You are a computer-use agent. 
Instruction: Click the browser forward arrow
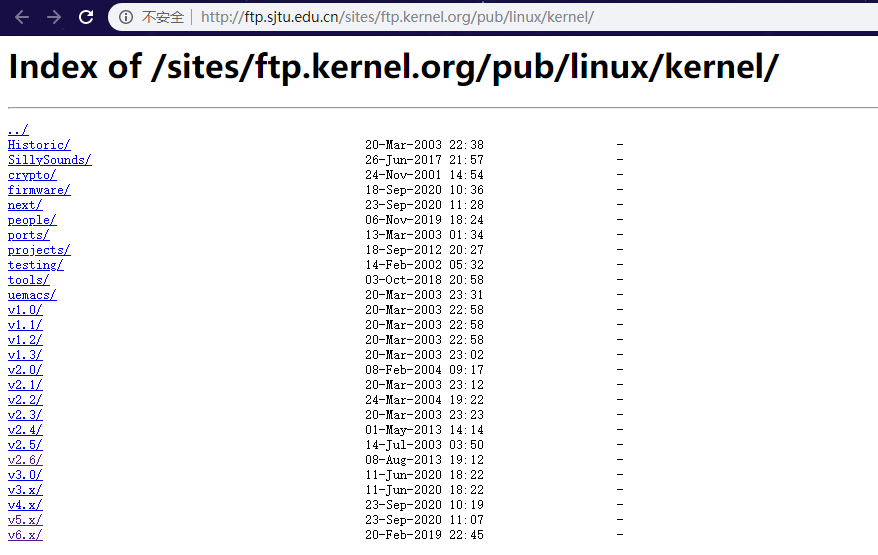click(x=54, y=17)
